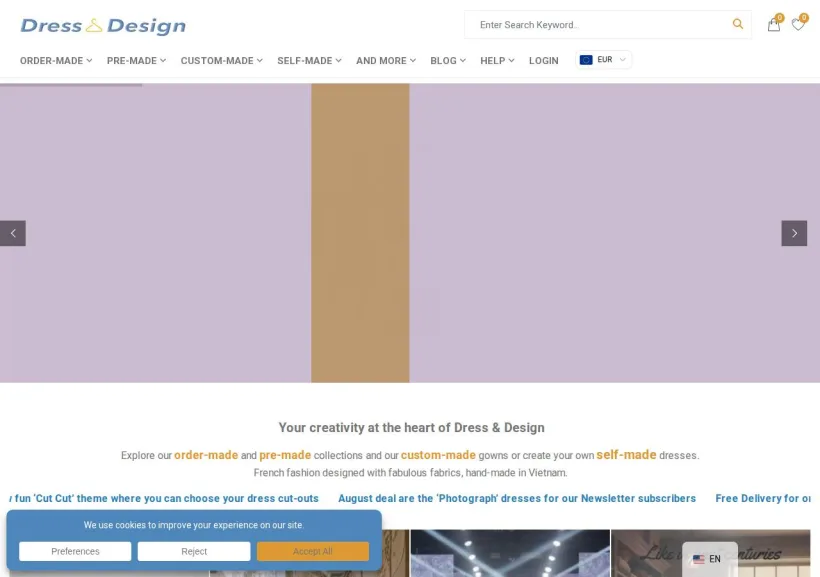This screenshot has height=577, width=820.
Task: Open the EN language switcher
Action: pos(710,559)
